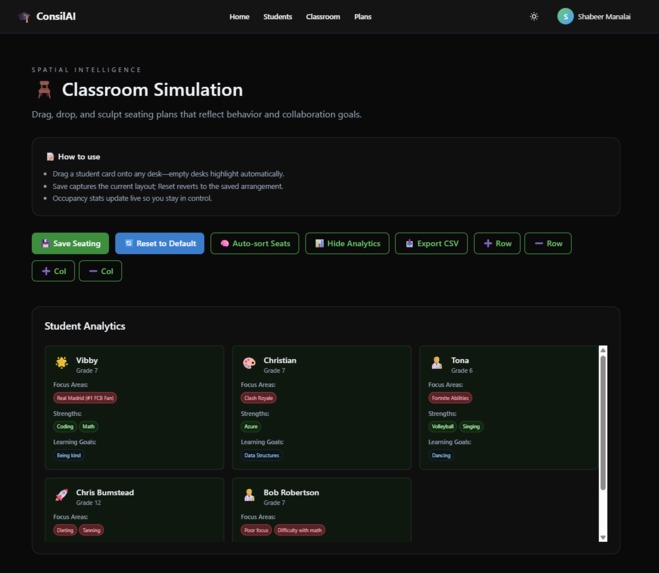Click Reset to Default button
The height and width of the screenshot is (573, 659).
(x=160, y=243)
